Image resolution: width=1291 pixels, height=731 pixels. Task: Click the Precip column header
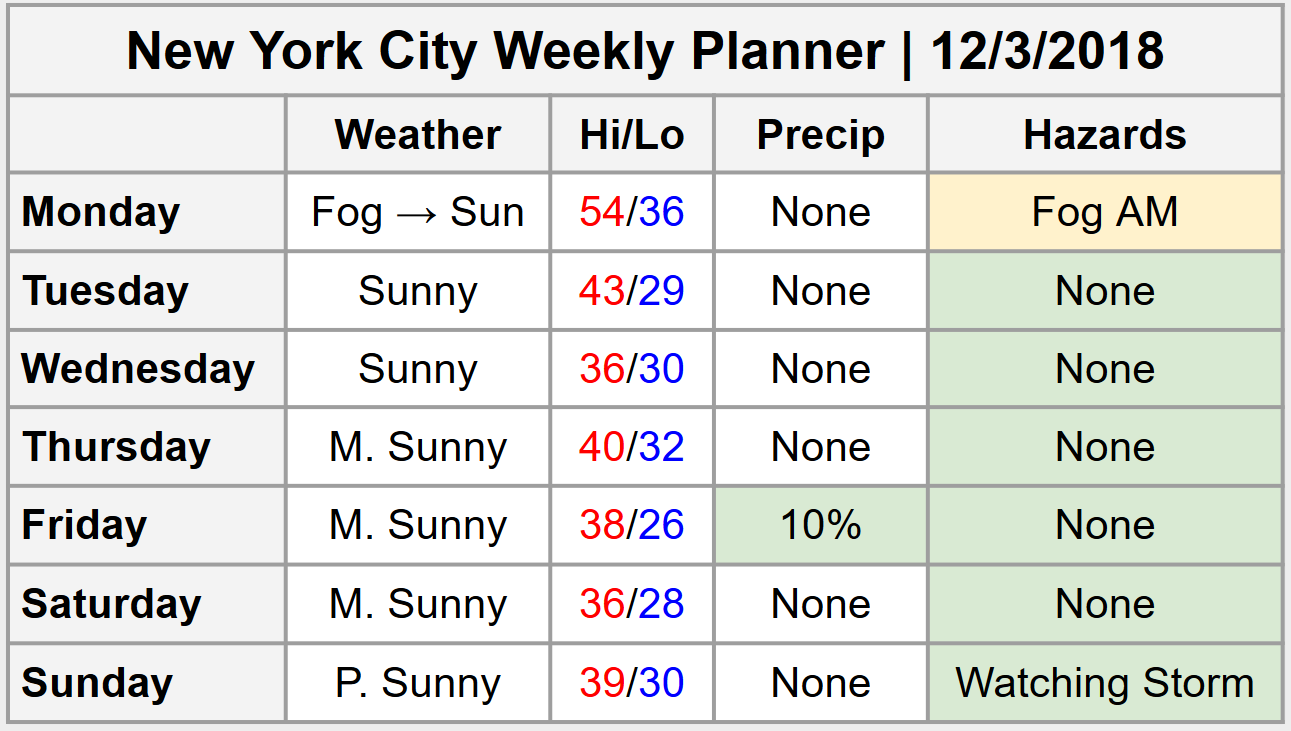click(821, 135)
